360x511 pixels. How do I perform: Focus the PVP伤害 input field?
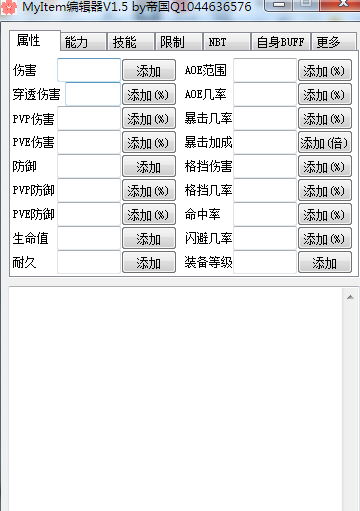point(89,118)
